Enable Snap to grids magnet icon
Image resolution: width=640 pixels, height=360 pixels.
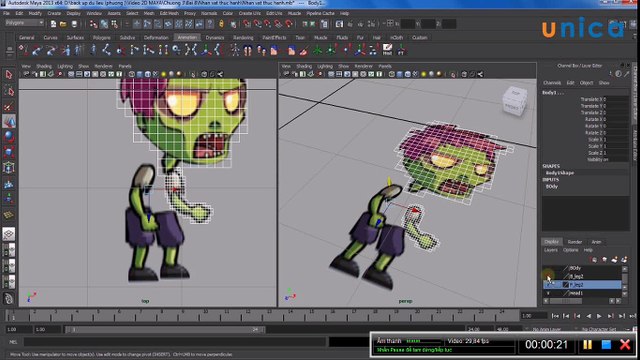247,24
